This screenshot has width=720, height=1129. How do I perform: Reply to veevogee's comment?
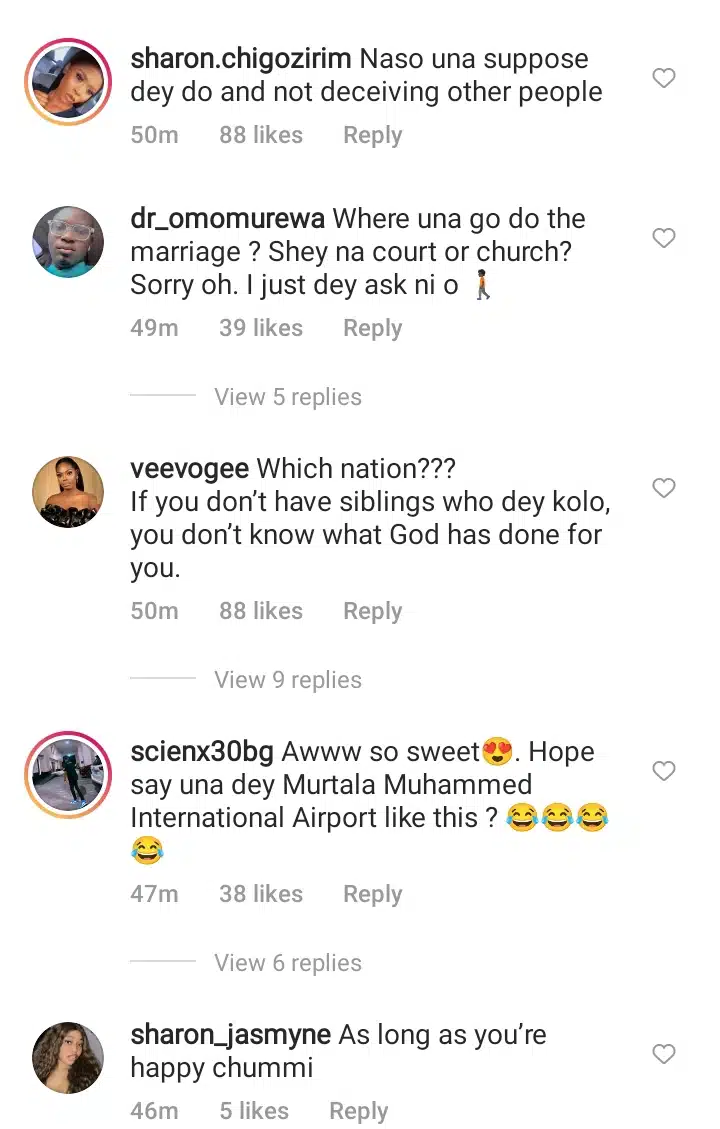[372, 611]
